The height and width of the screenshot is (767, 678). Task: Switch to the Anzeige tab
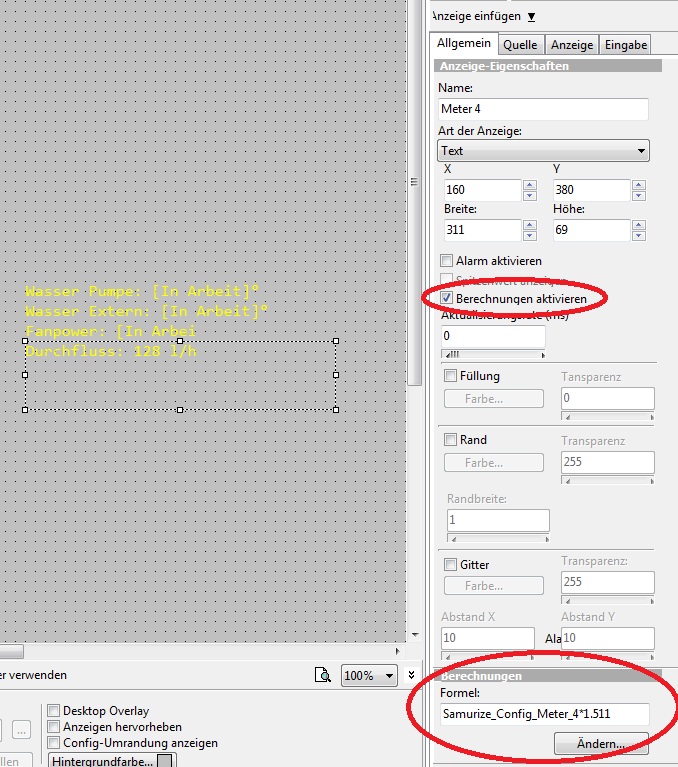click(572, 45)
